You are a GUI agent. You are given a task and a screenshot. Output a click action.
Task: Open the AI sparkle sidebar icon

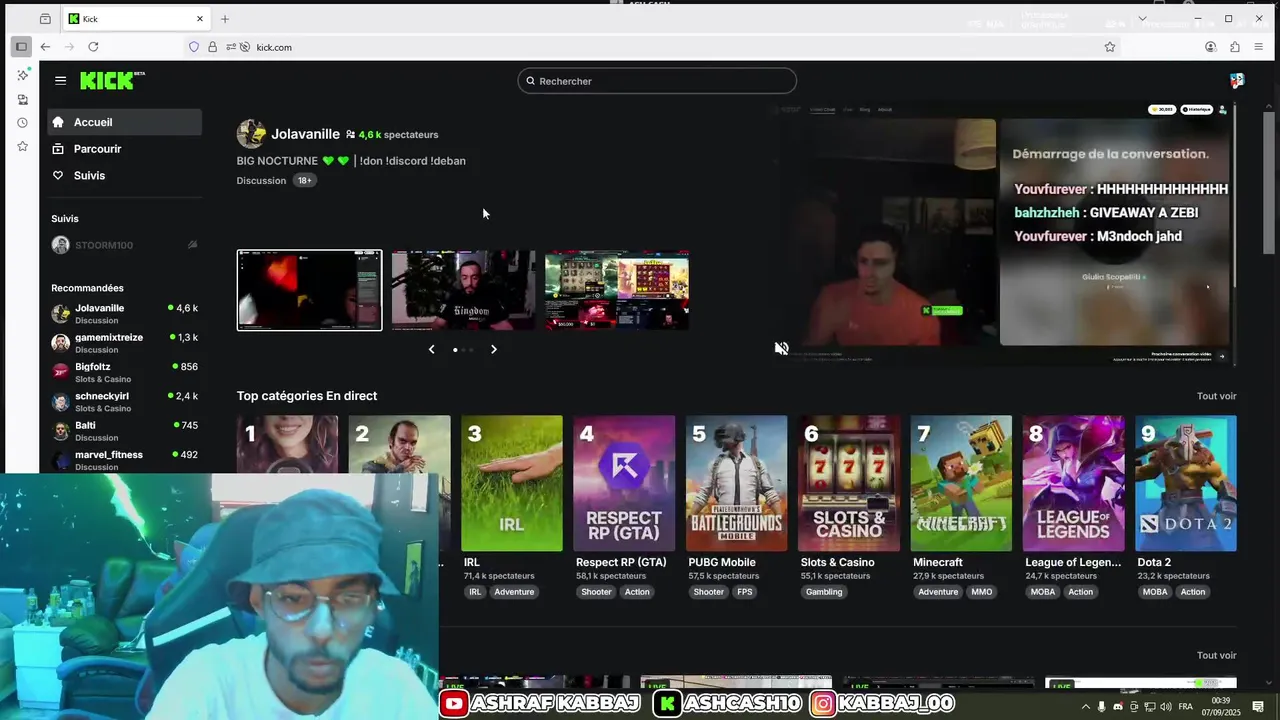(x=23, y=76)
